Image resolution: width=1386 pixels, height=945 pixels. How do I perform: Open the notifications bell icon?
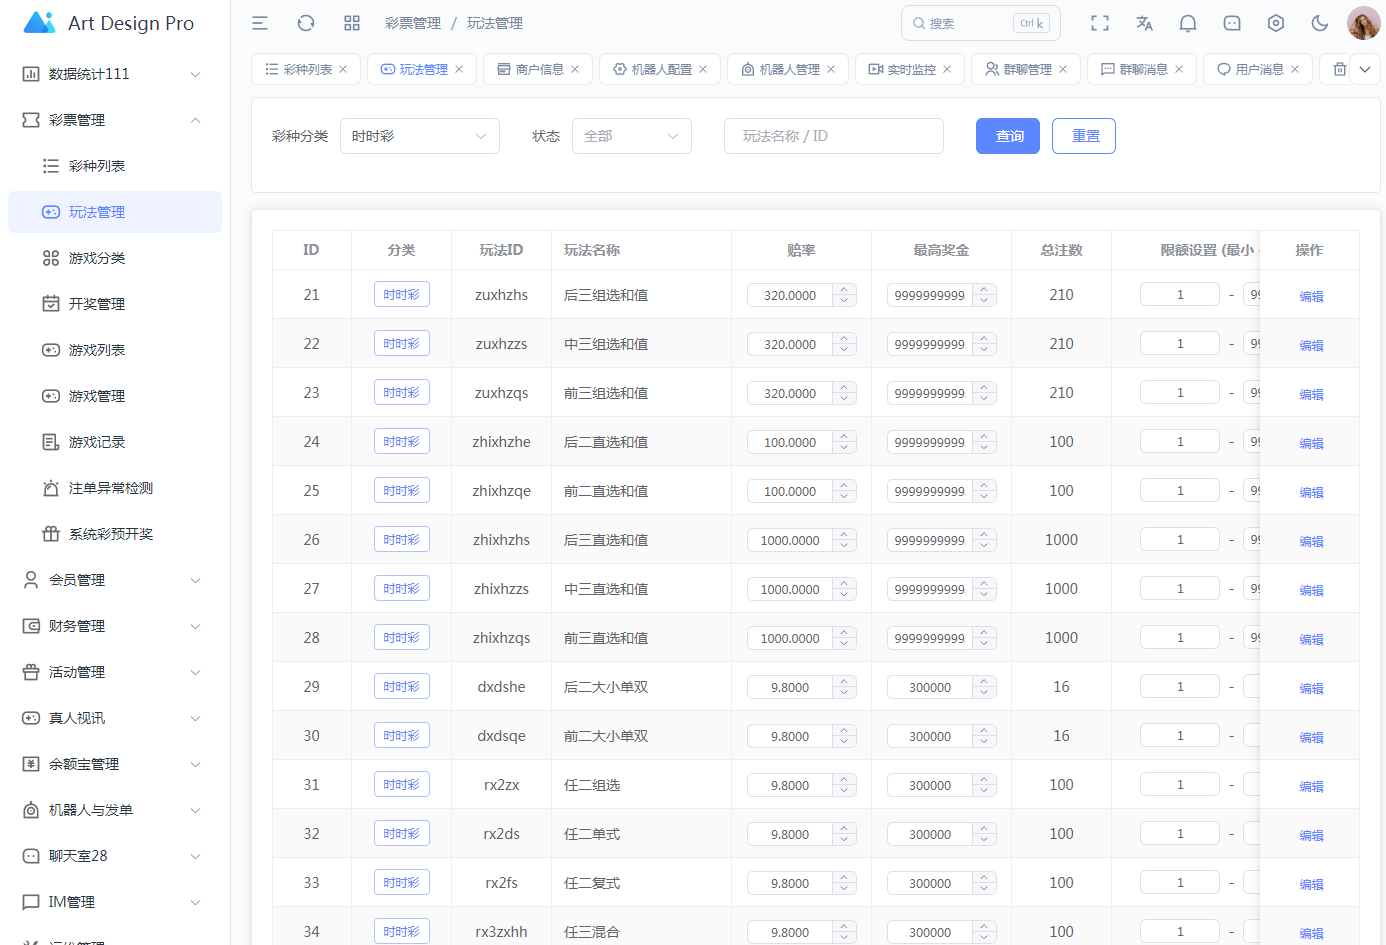pos(1188,23)
